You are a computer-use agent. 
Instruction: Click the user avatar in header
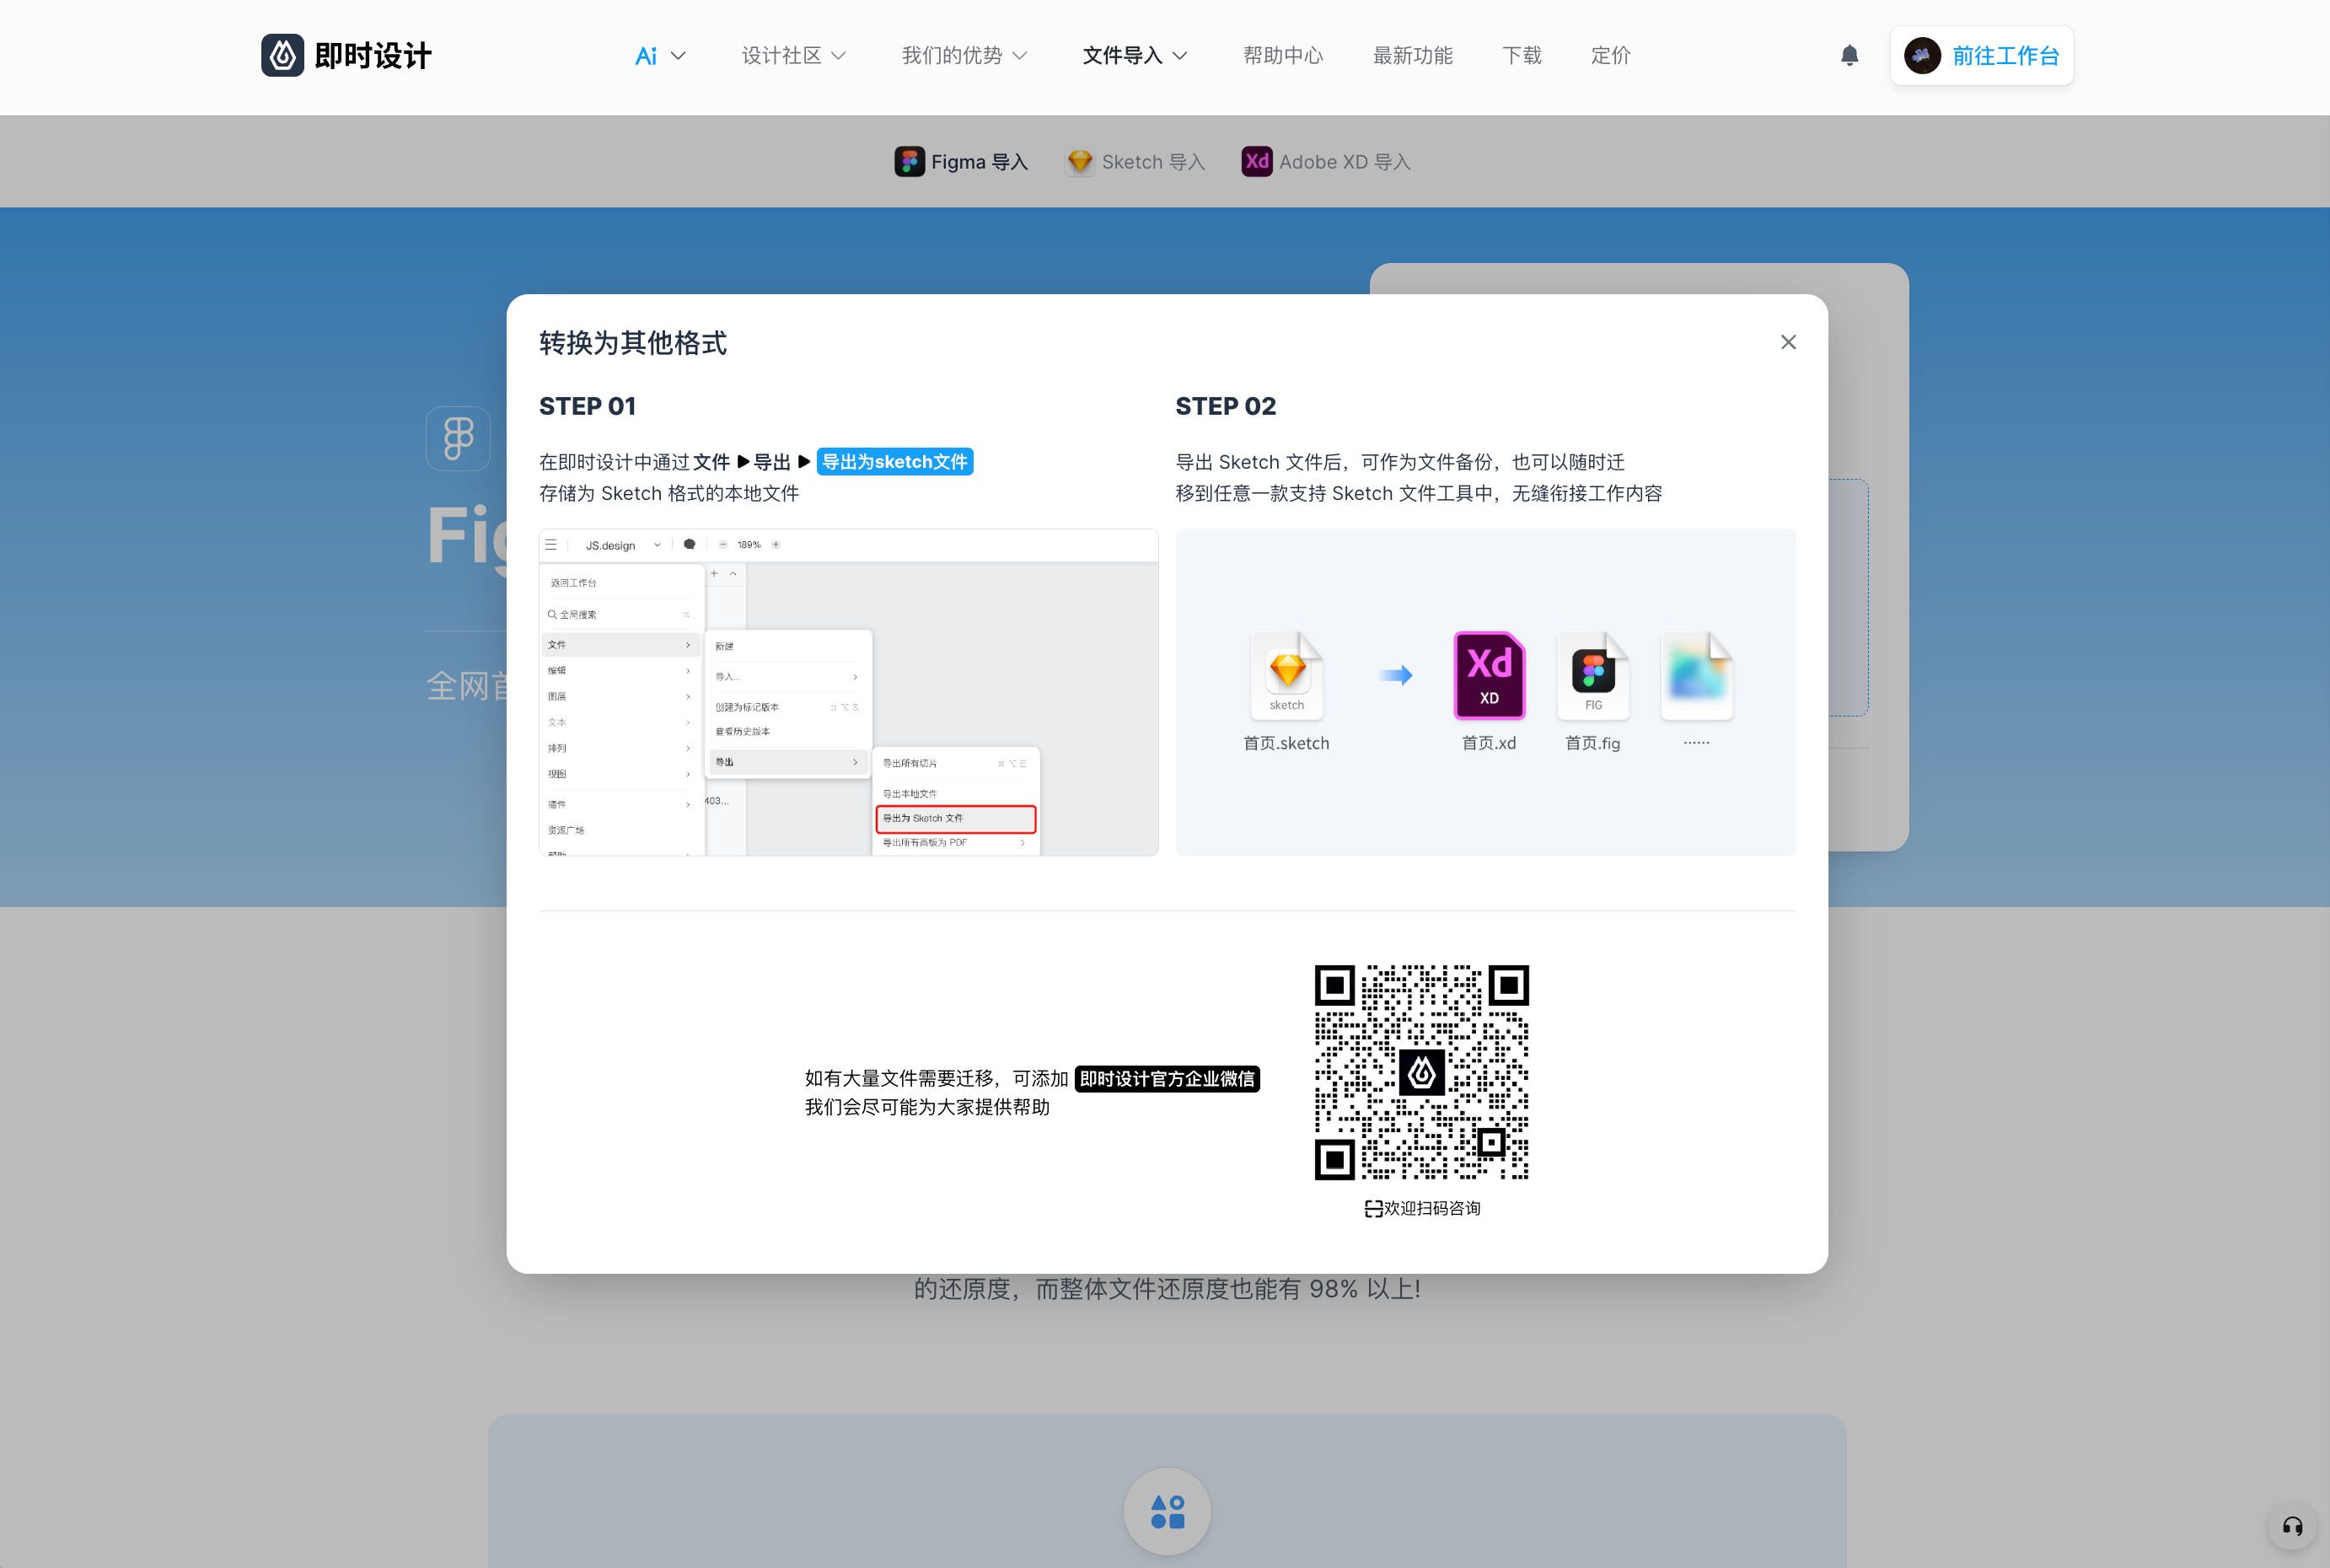(1922, 55)
